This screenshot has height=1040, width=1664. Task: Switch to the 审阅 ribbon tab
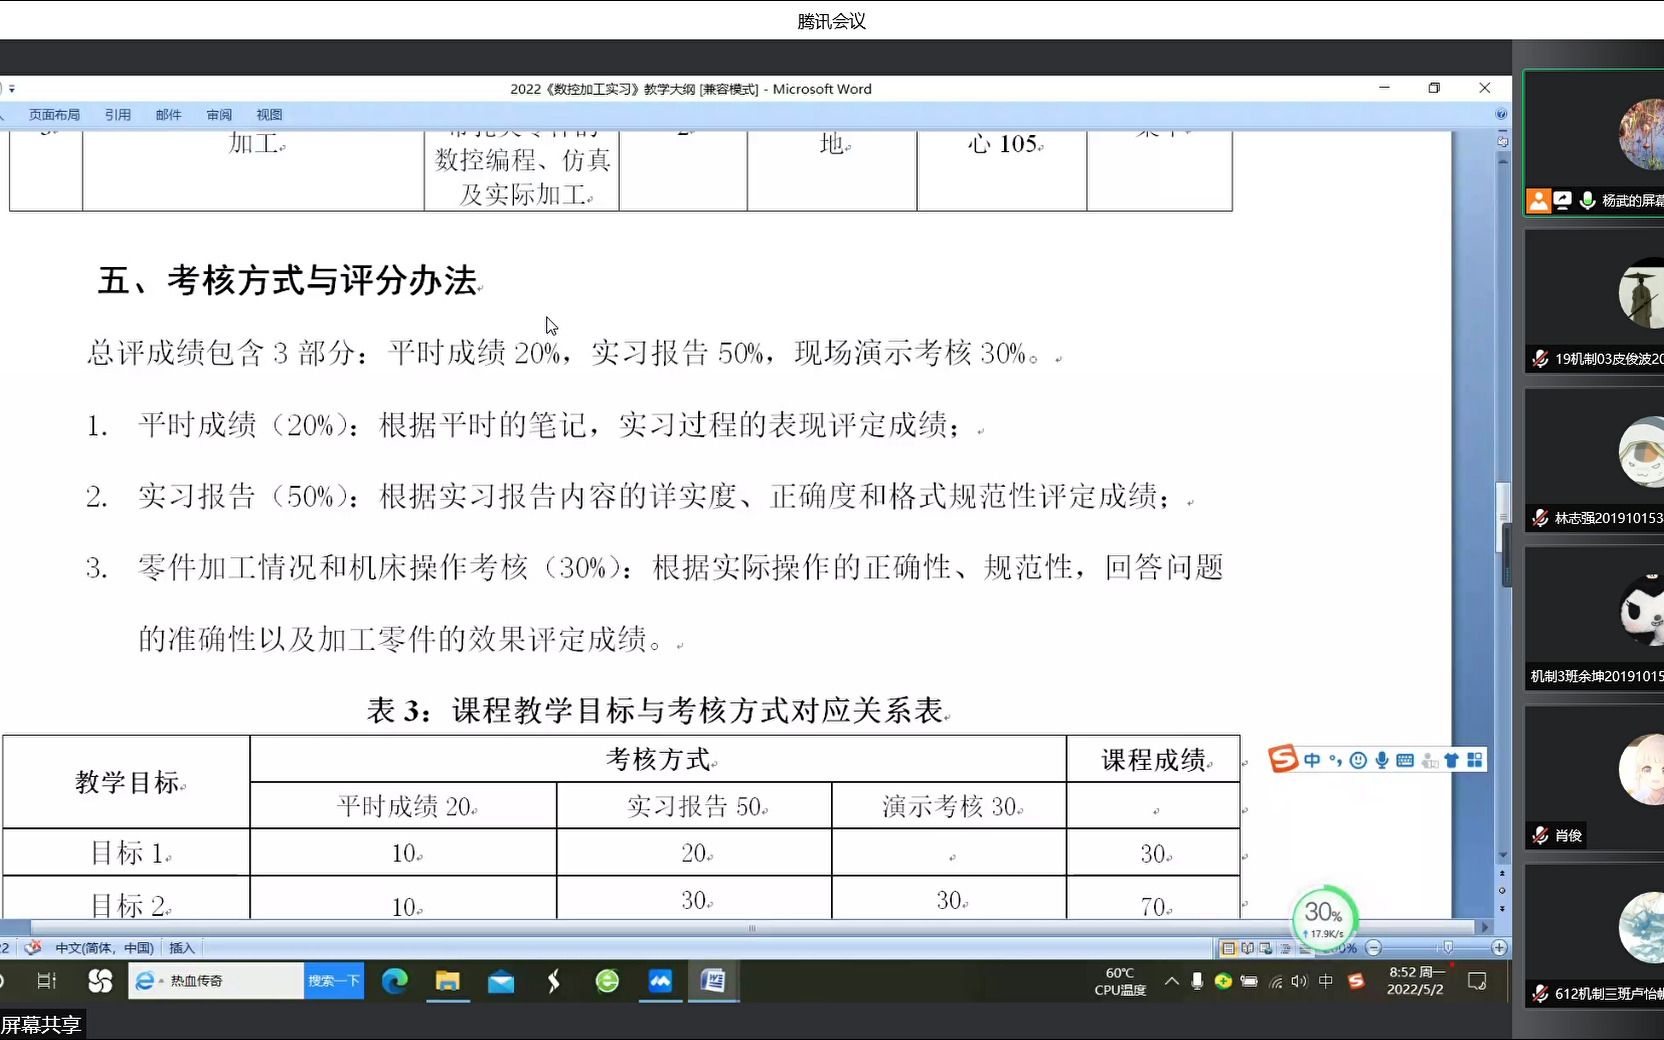218,114
